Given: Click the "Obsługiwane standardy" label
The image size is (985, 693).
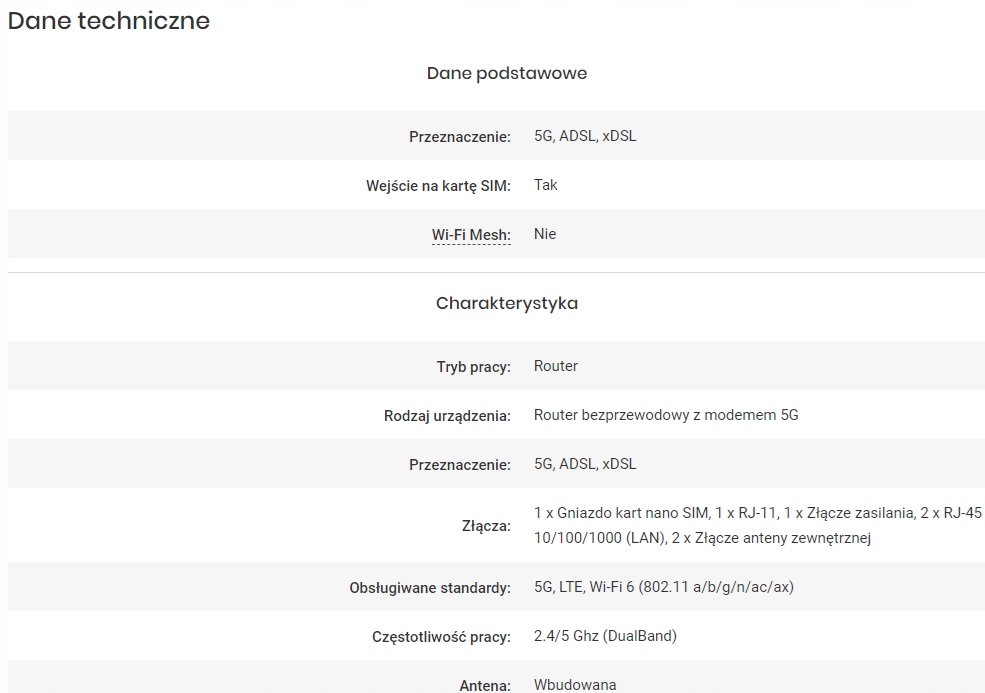Looking at the screenshot, I should point(430,588).
